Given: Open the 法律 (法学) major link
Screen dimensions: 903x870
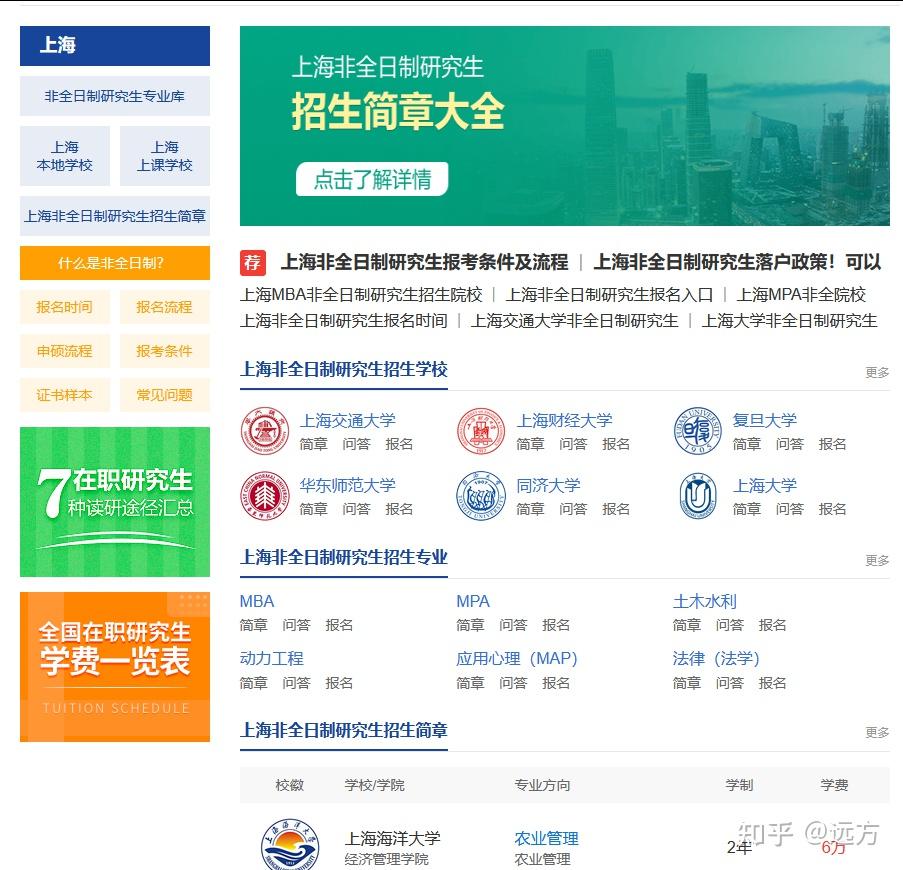Looking at the screenshot, I should 716,659.
